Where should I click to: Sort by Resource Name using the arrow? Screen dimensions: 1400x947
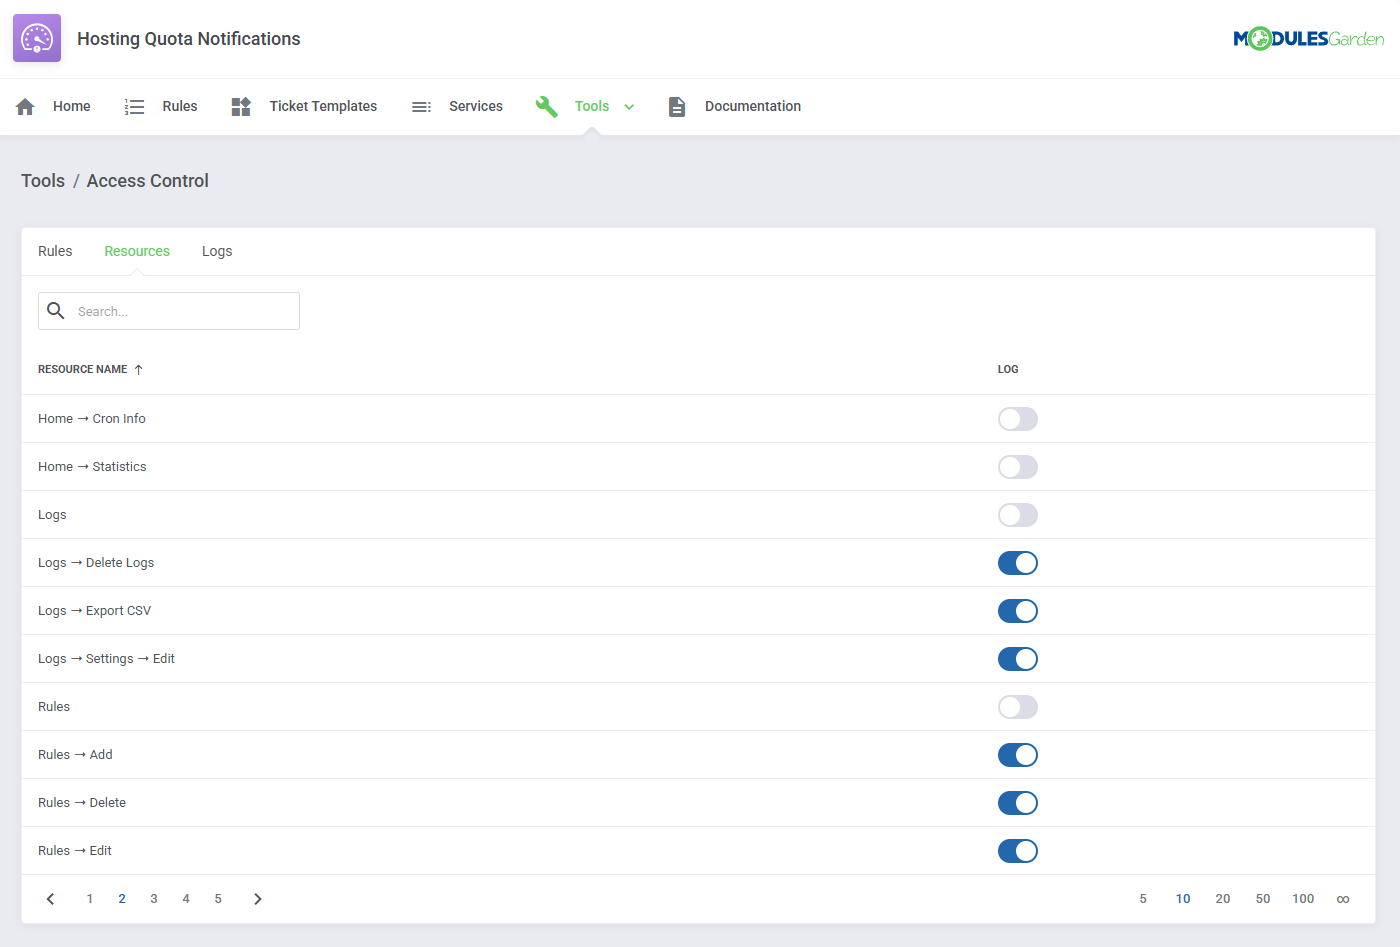[x=140, y=368]
